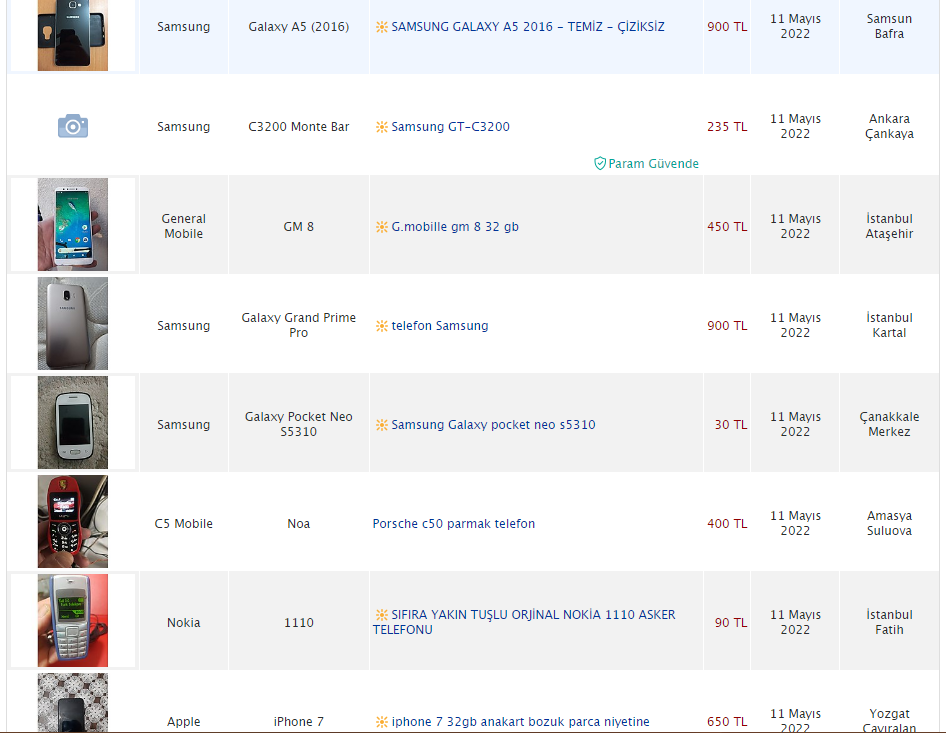
Task: Click the Param Güvende shield icon
Action: coord(600,163)
